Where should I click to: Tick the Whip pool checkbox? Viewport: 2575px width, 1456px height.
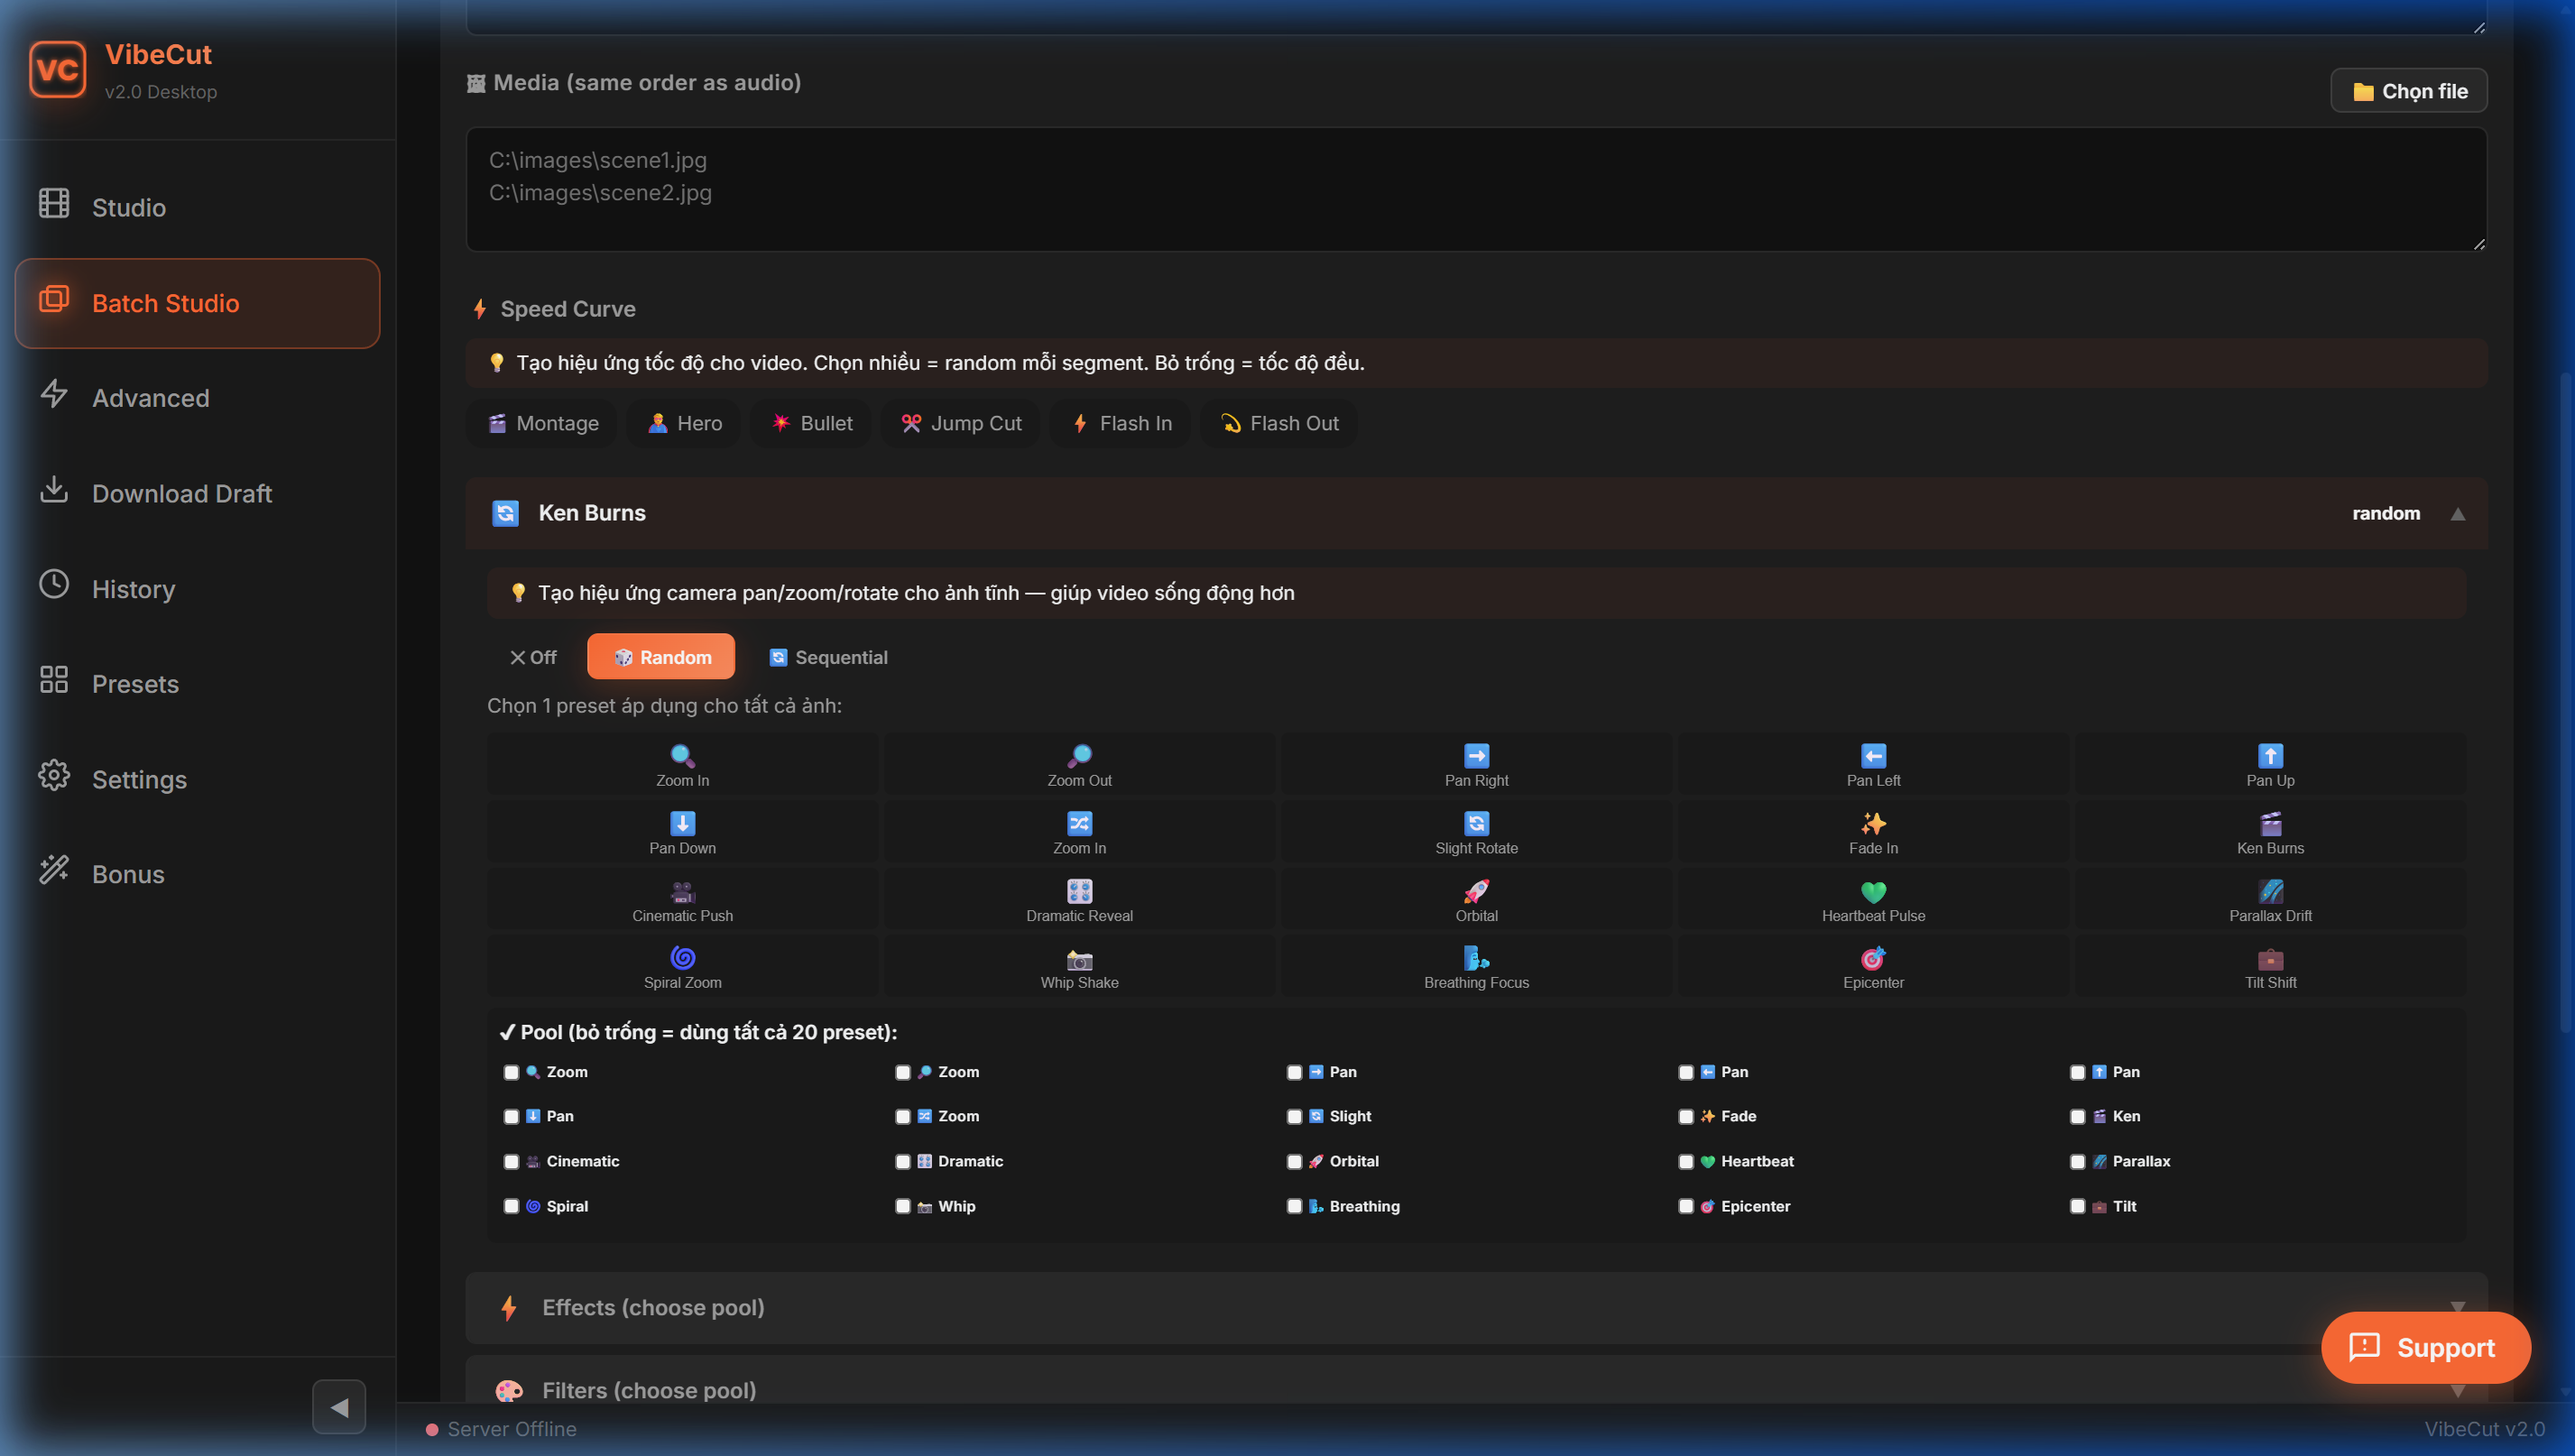click(902, 1207)
